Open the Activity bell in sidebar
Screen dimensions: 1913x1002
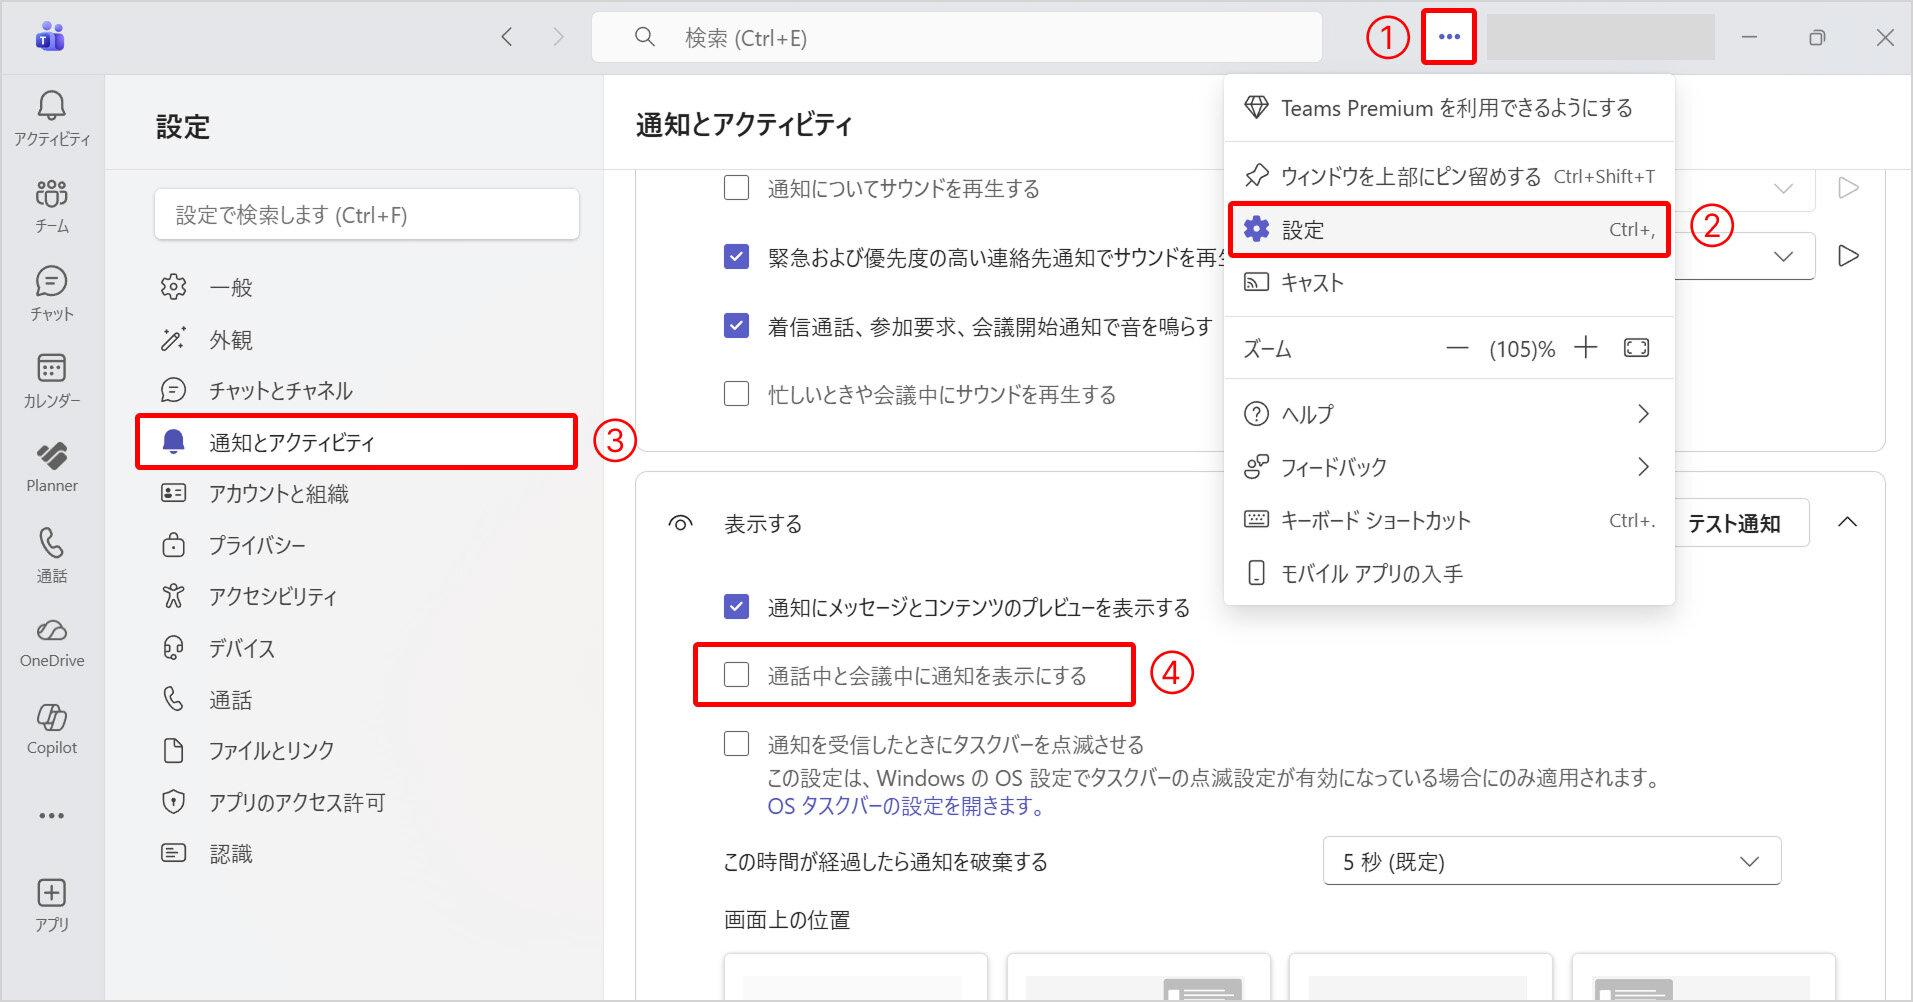coord(52,117)
